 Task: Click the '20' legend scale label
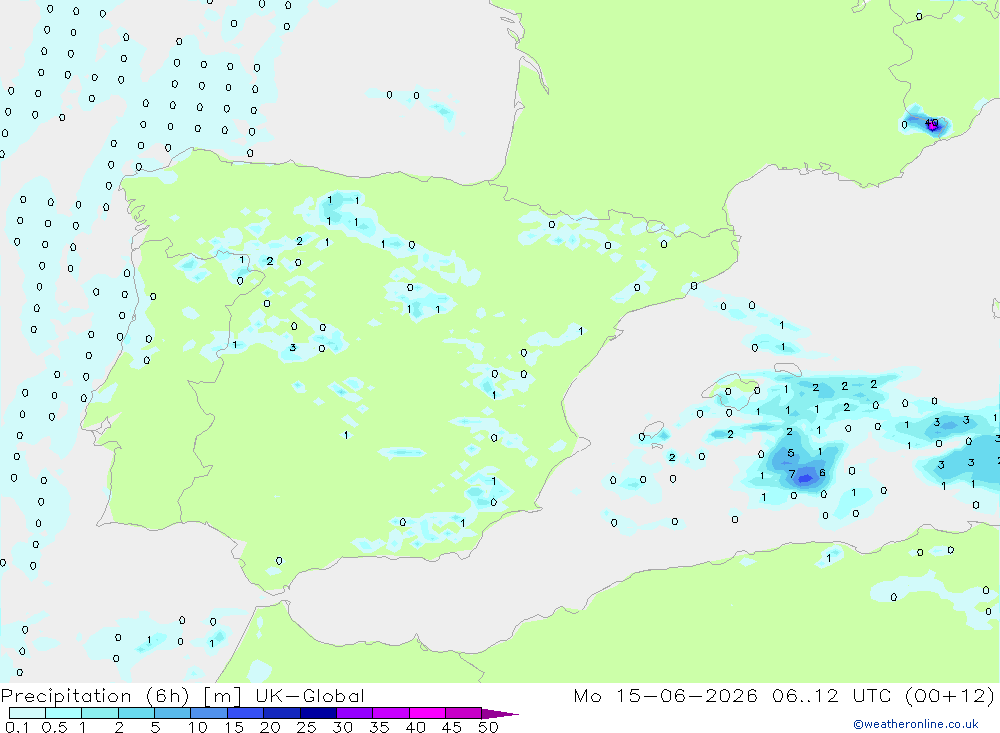(x=270, y=727)
